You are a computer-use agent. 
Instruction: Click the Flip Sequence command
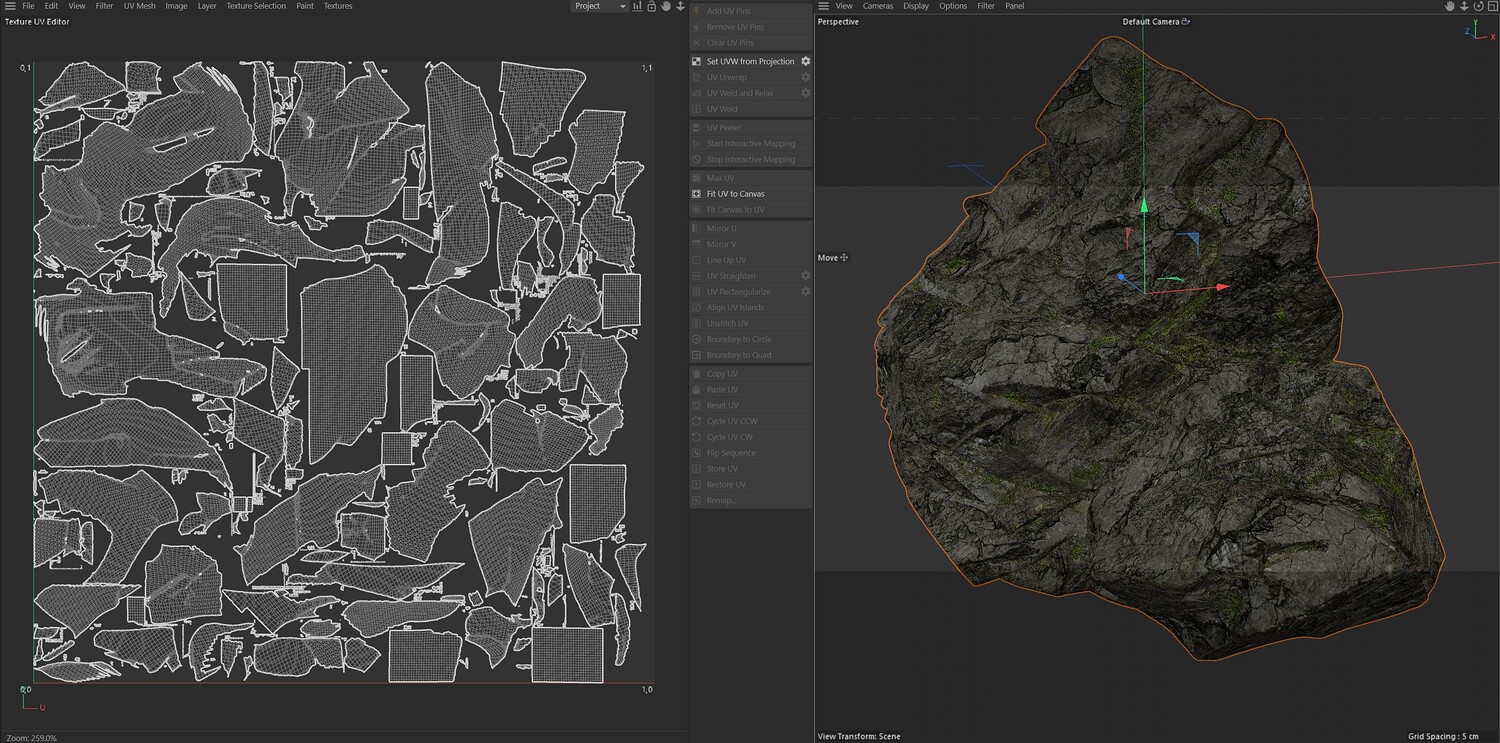[x=751, y=453]
